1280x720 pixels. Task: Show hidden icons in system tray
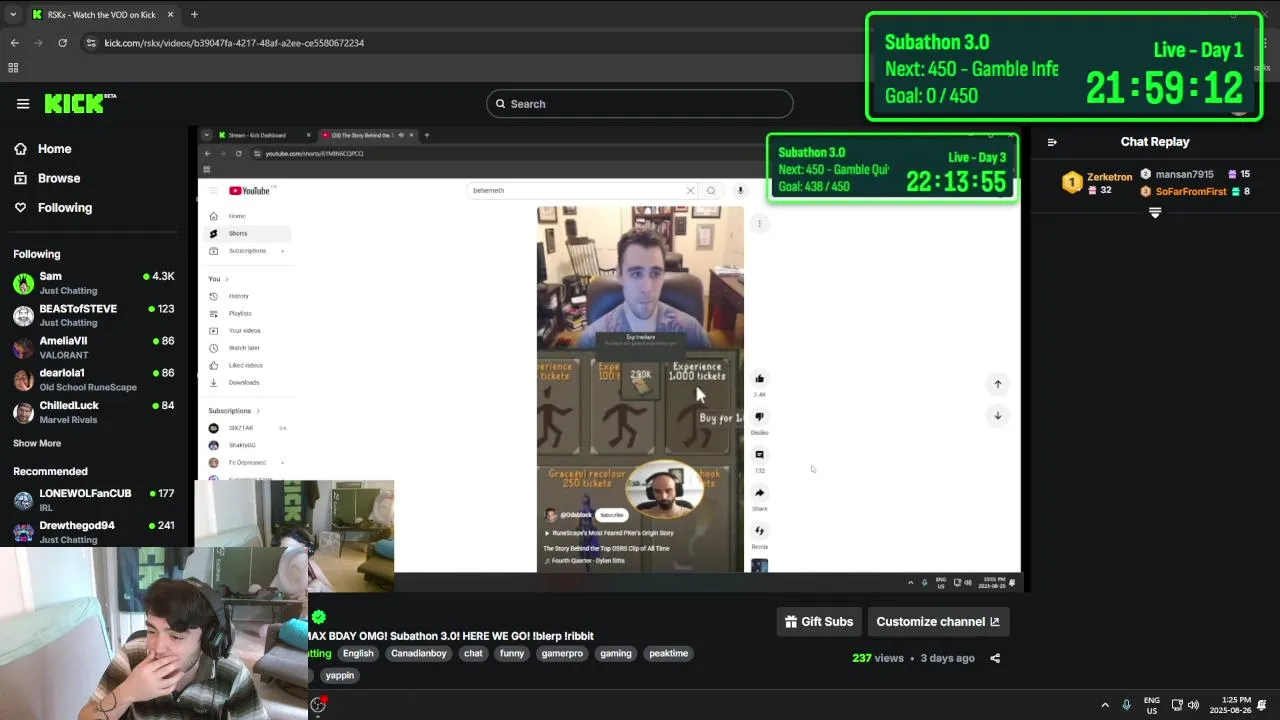[x=1105, y=705]
